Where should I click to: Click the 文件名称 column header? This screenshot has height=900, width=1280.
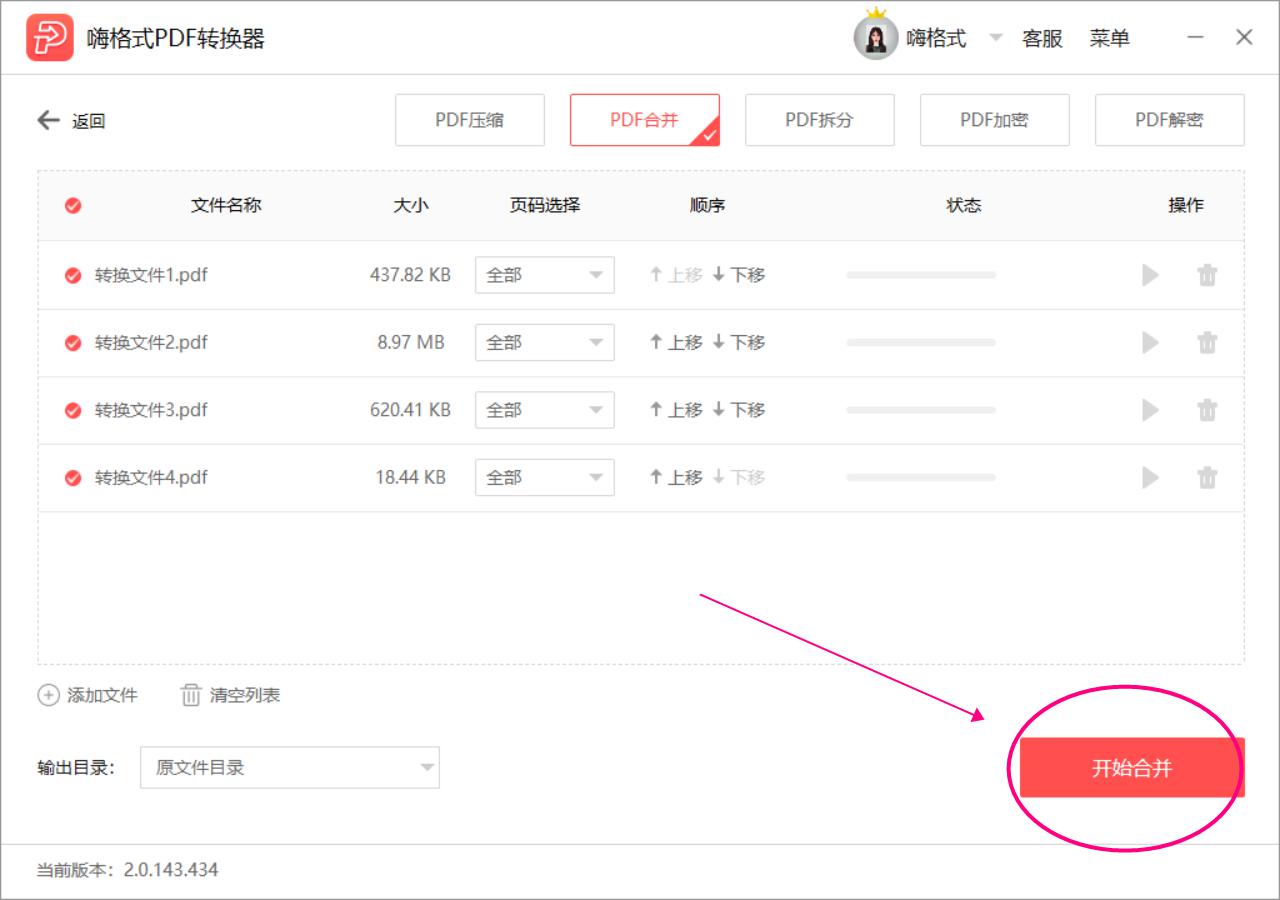point(226,205)
